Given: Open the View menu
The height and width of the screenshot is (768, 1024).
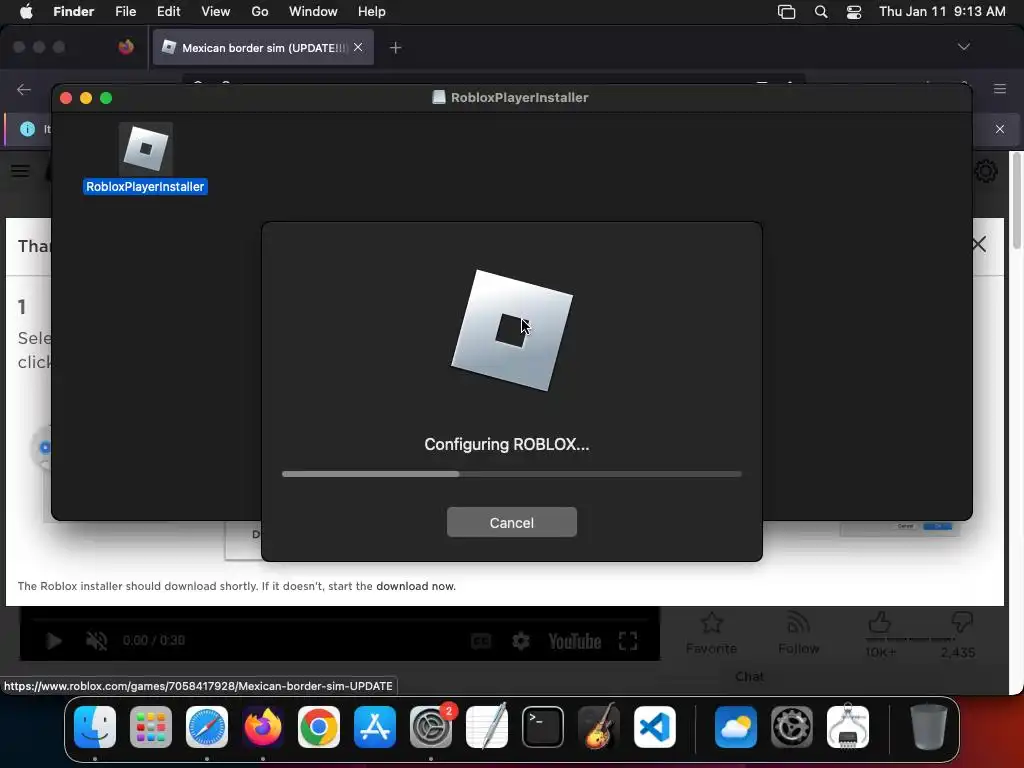Looking at the screenshot, I should [x=216, y=12].
